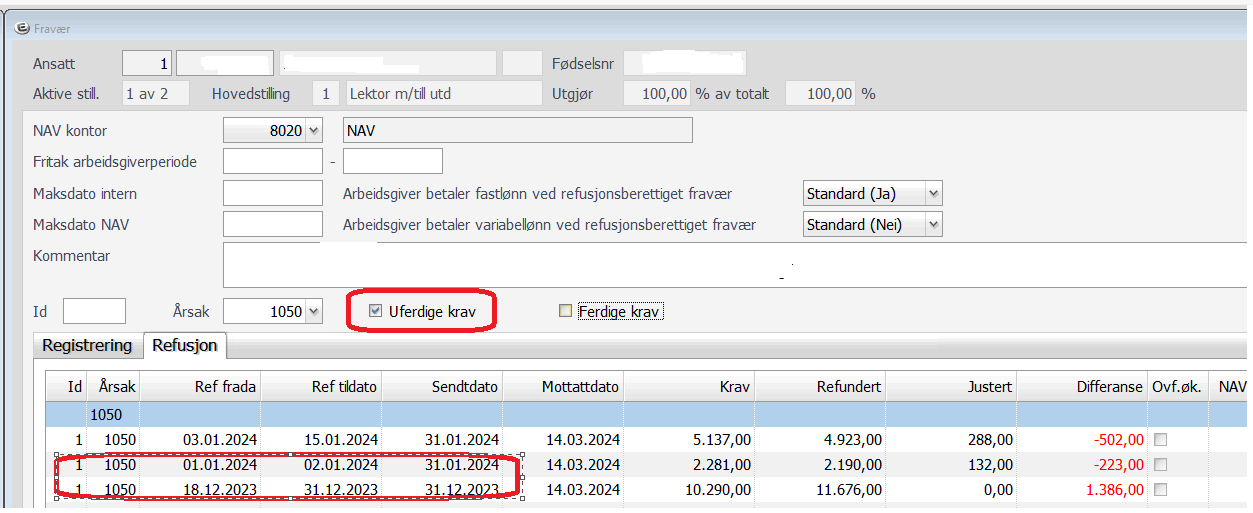Open the fastlønn Standard (Ja) dropdown

pyautogui.click(x=934, y=194)
